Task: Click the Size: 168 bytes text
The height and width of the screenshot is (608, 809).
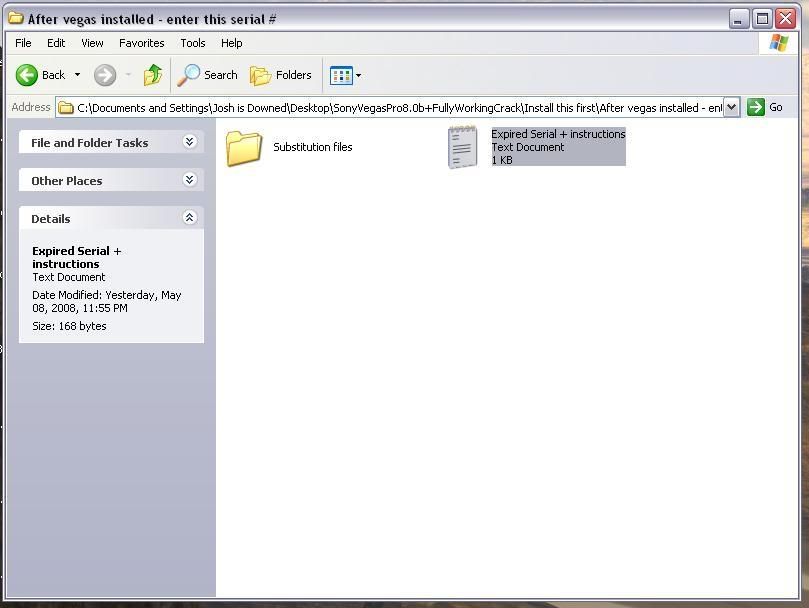Action: 69,326
